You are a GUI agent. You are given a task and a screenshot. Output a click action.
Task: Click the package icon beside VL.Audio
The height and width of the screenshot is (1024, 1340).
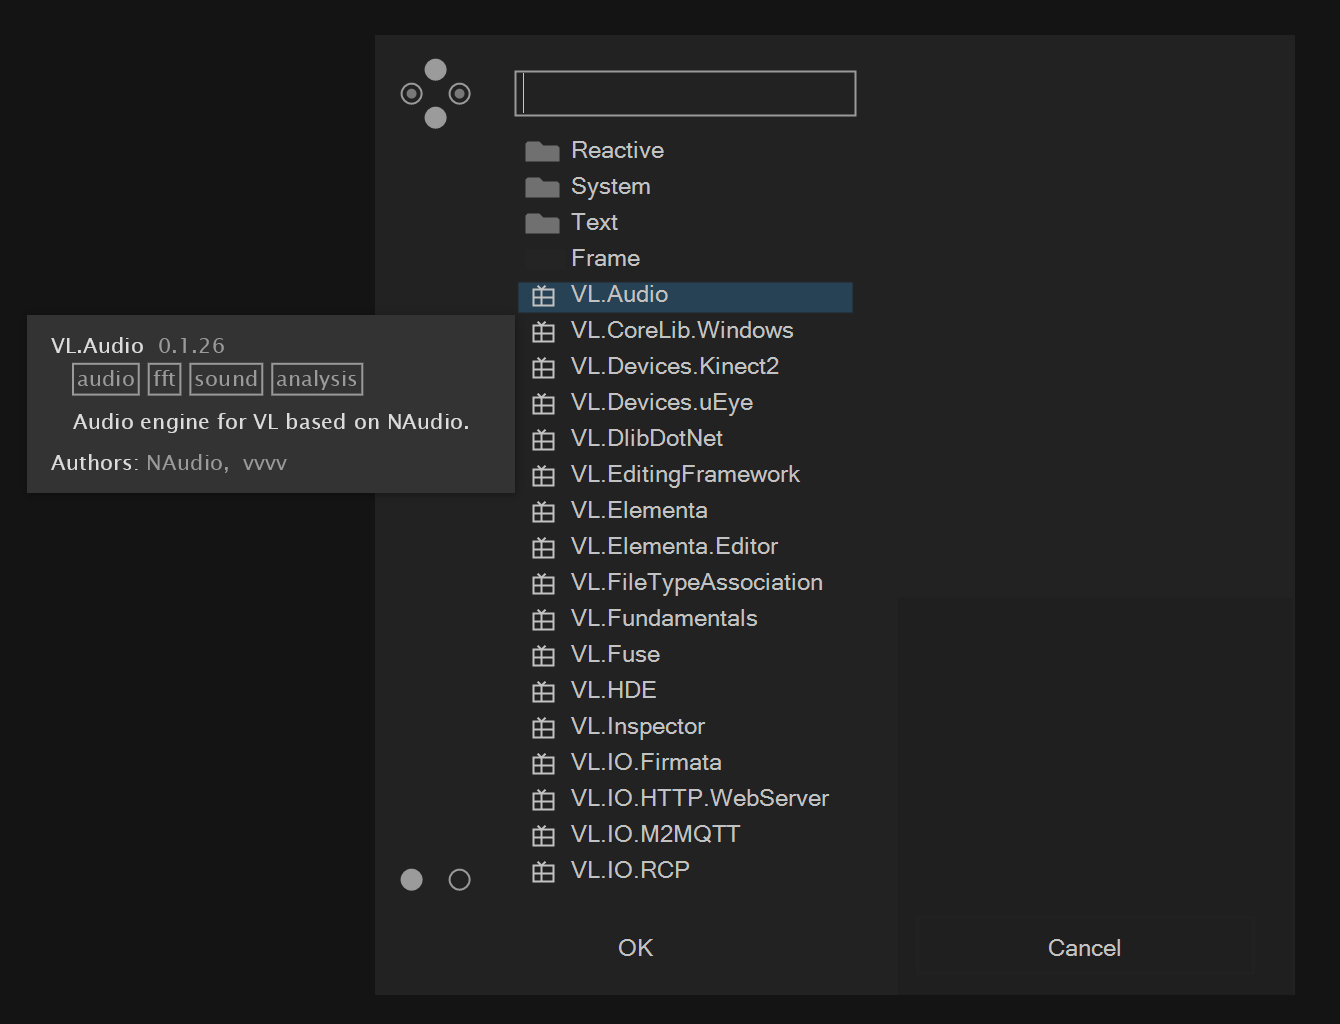pyautogui.click(x=543, y=296)
